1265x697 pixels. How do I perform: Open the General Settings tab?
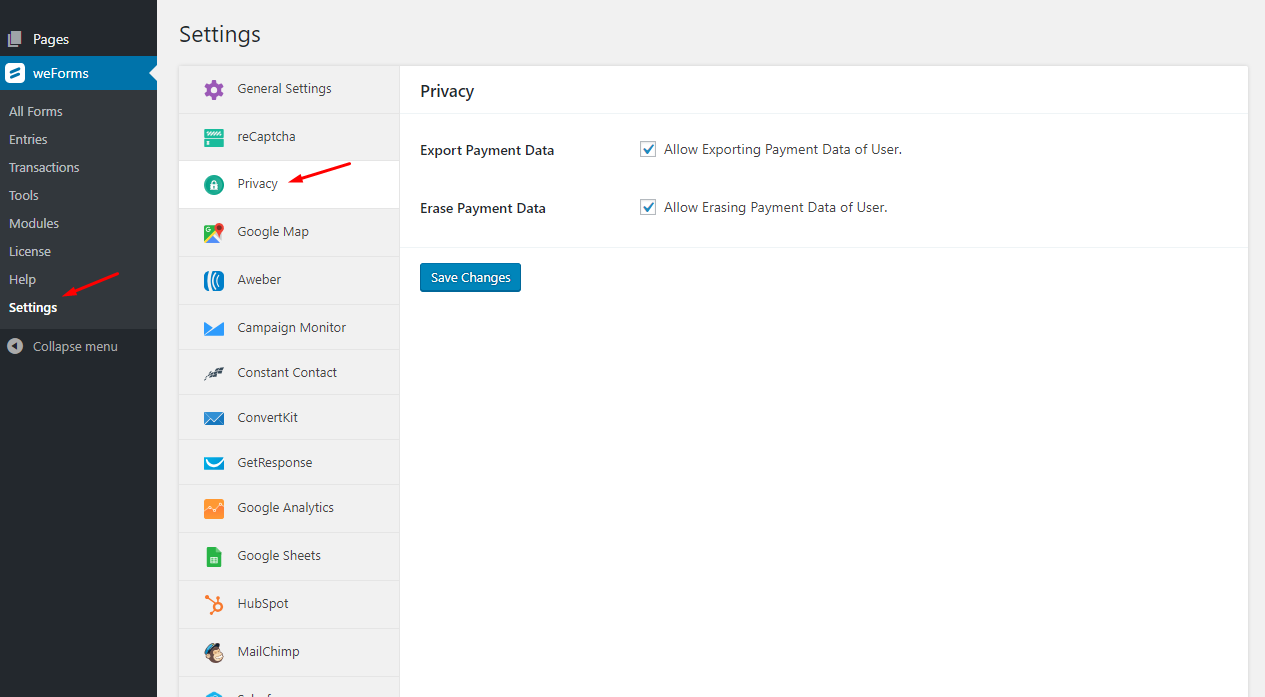[289, 89]
